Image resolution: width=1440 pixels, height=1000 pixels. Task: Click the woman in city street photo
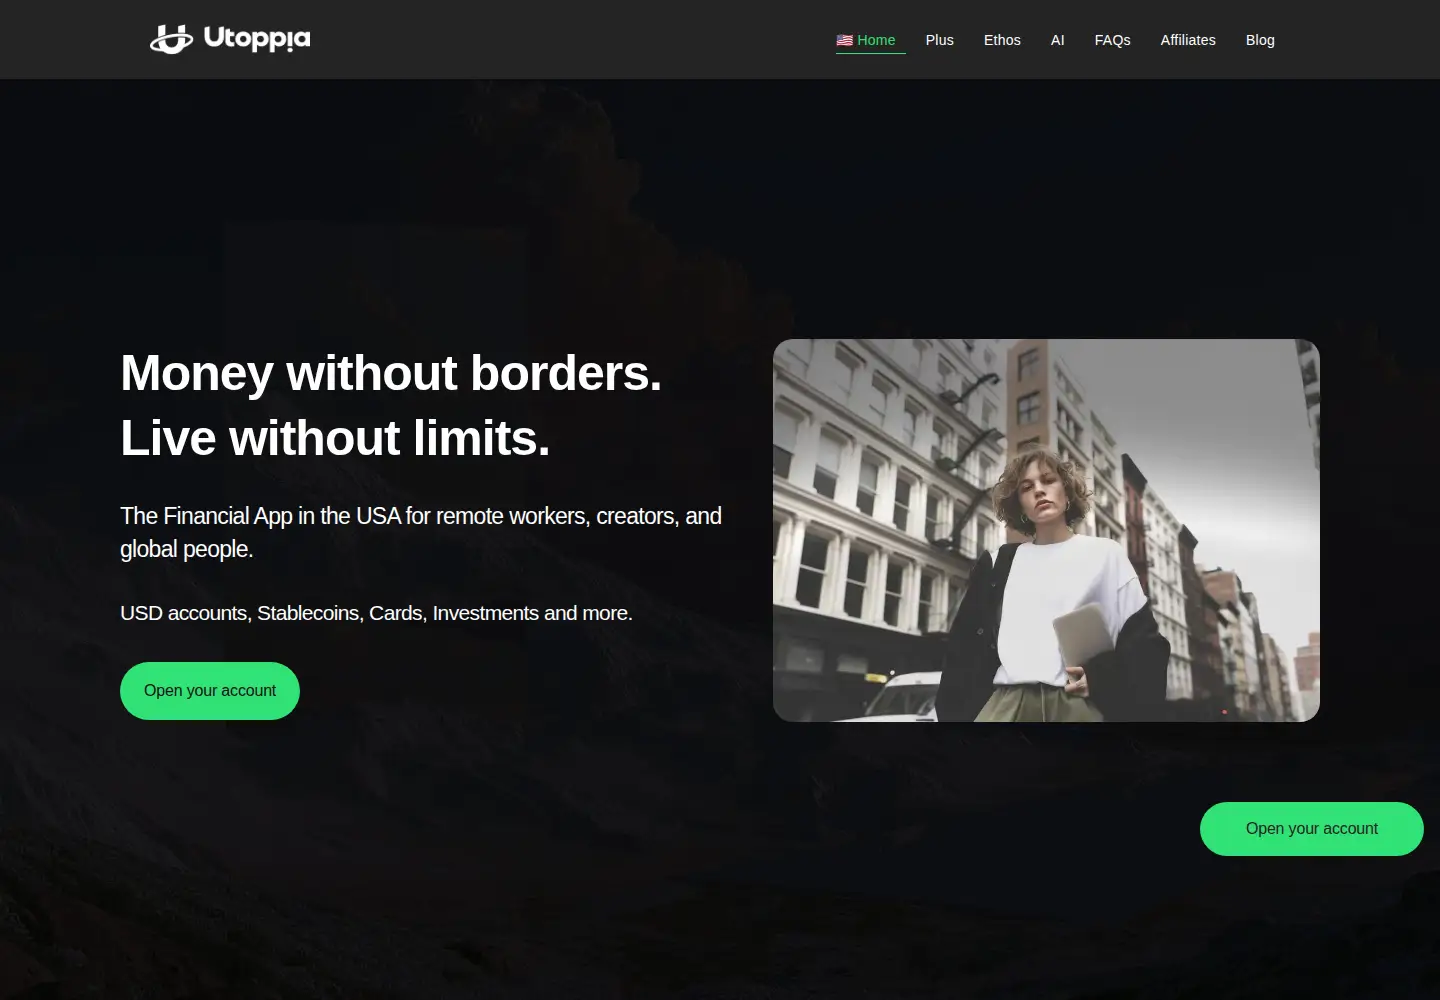(x=1046, y=530)
